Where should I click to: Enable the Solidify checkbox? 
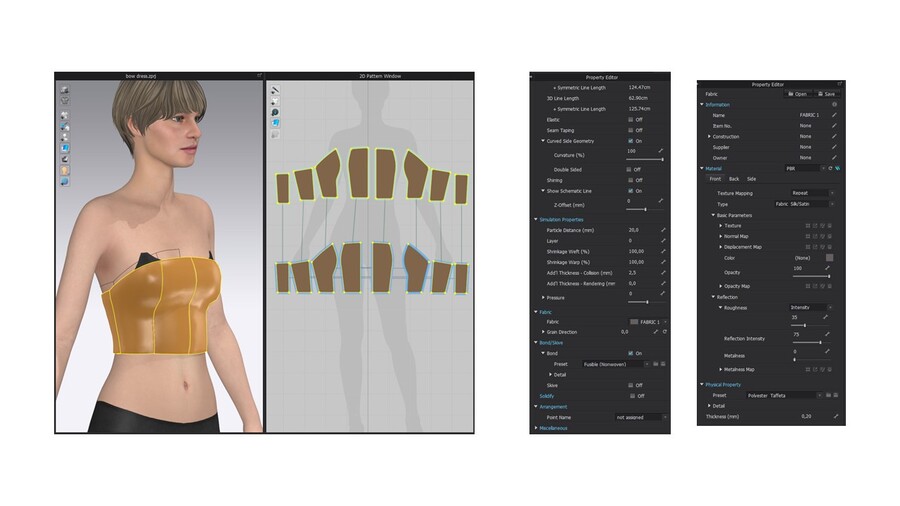point(633,396)
